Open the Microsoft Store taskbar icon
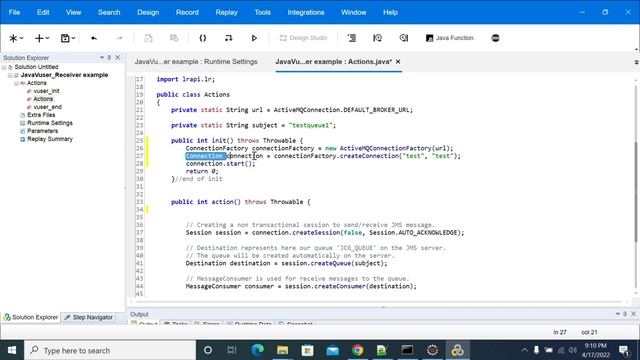This screenshot has width=640, height=360. 307,350
